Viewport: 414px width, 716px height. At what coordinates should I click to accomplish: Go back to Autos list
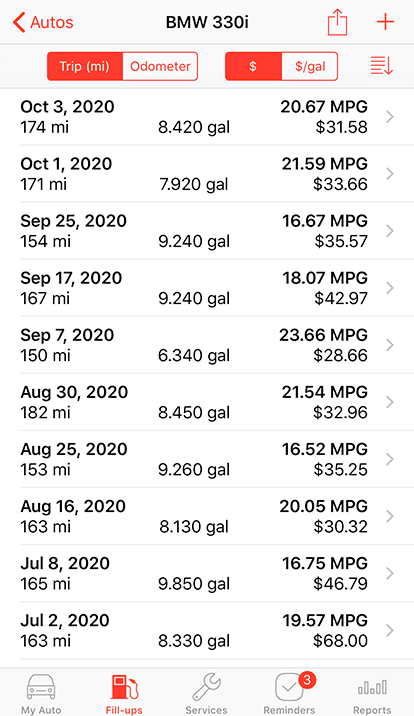[43, 22]
